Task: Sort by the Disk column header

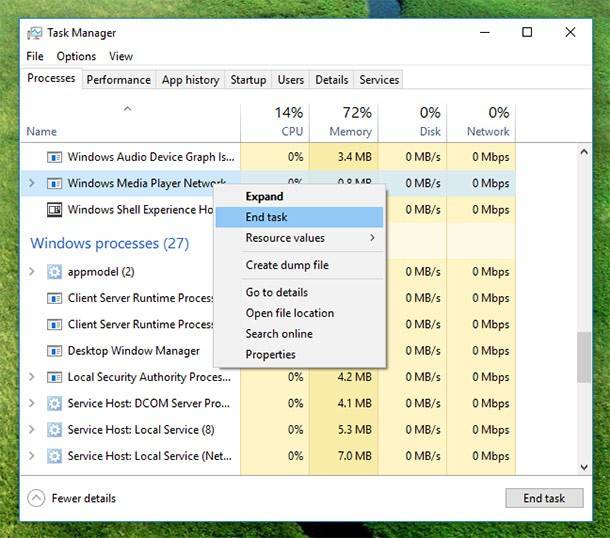Action: click(x=413, y=123)
